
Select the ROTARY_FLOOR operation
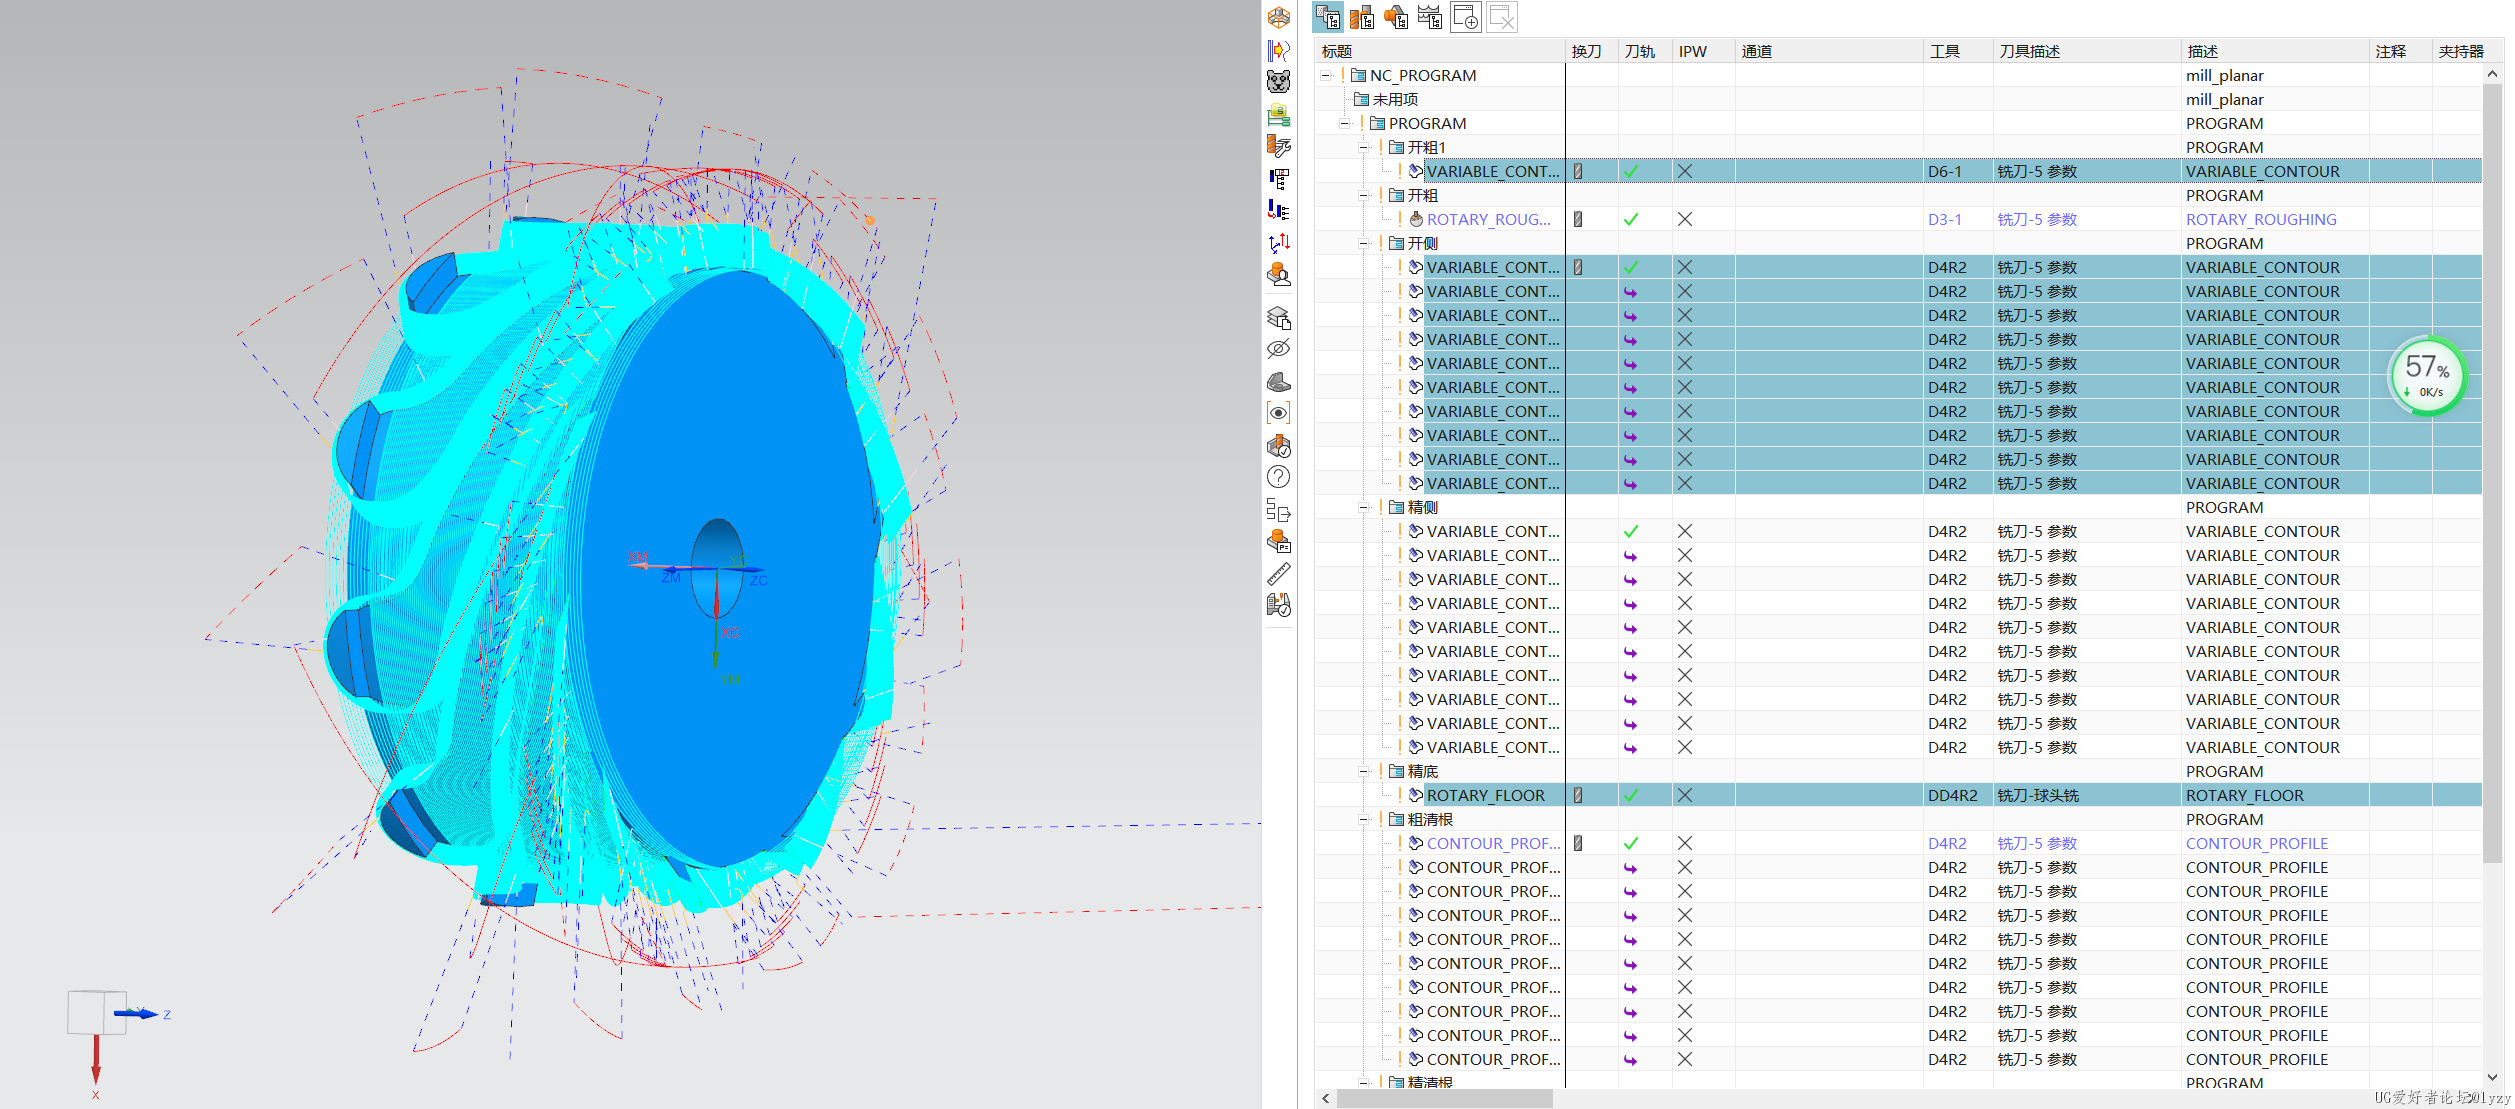tap(1486, 795)
